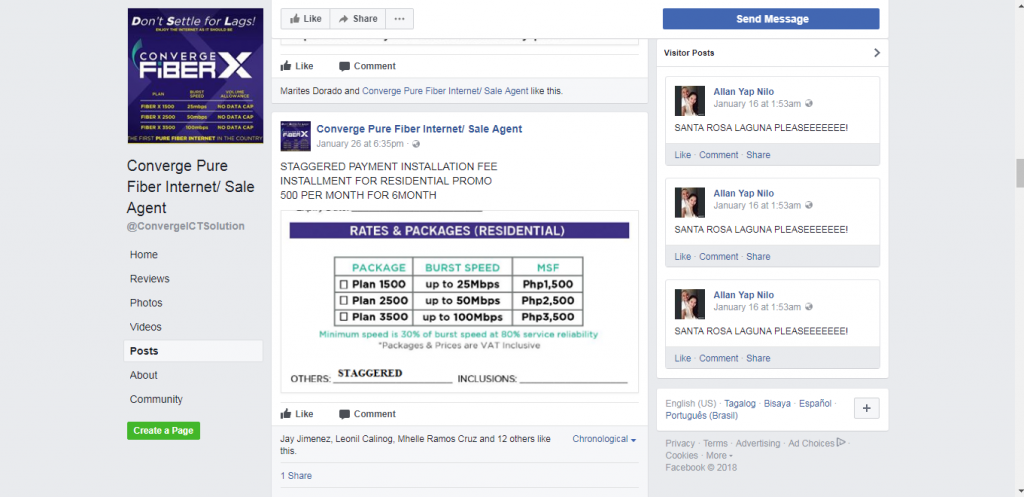Comment on the upper post above Marites Dorado
The height and width of the screenshot is (497, 1024).
pyautogui.click(x=368, y=66)
